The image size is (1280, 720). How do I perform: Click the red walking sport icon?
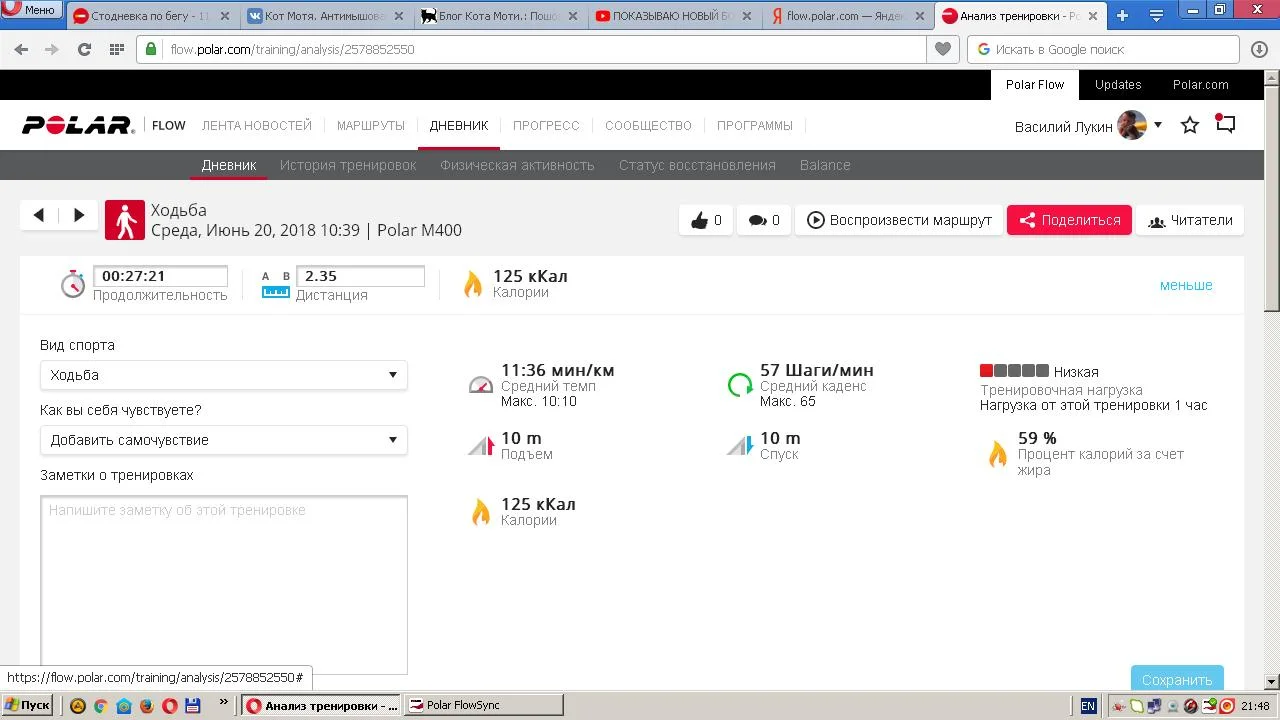tap(125, 220)
